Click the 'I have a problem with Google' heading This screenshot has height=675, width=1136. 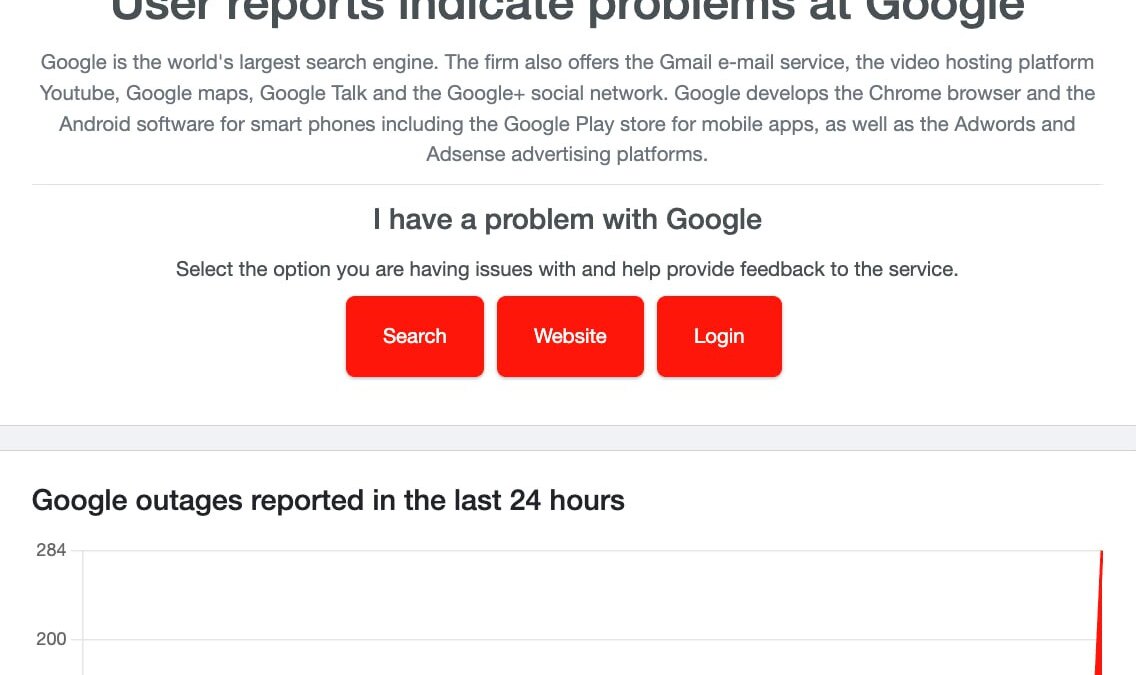point(567,219)
